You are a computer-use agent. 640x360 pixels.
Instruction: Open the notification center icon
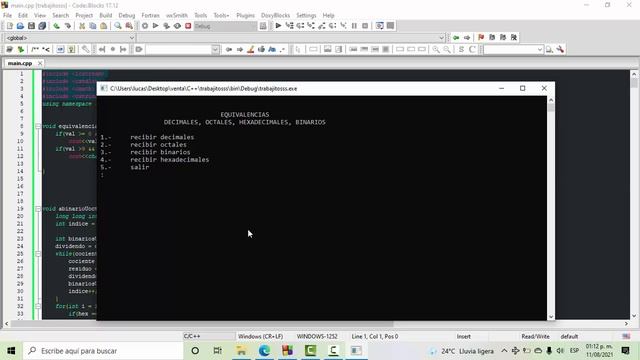tap(625, 351)
